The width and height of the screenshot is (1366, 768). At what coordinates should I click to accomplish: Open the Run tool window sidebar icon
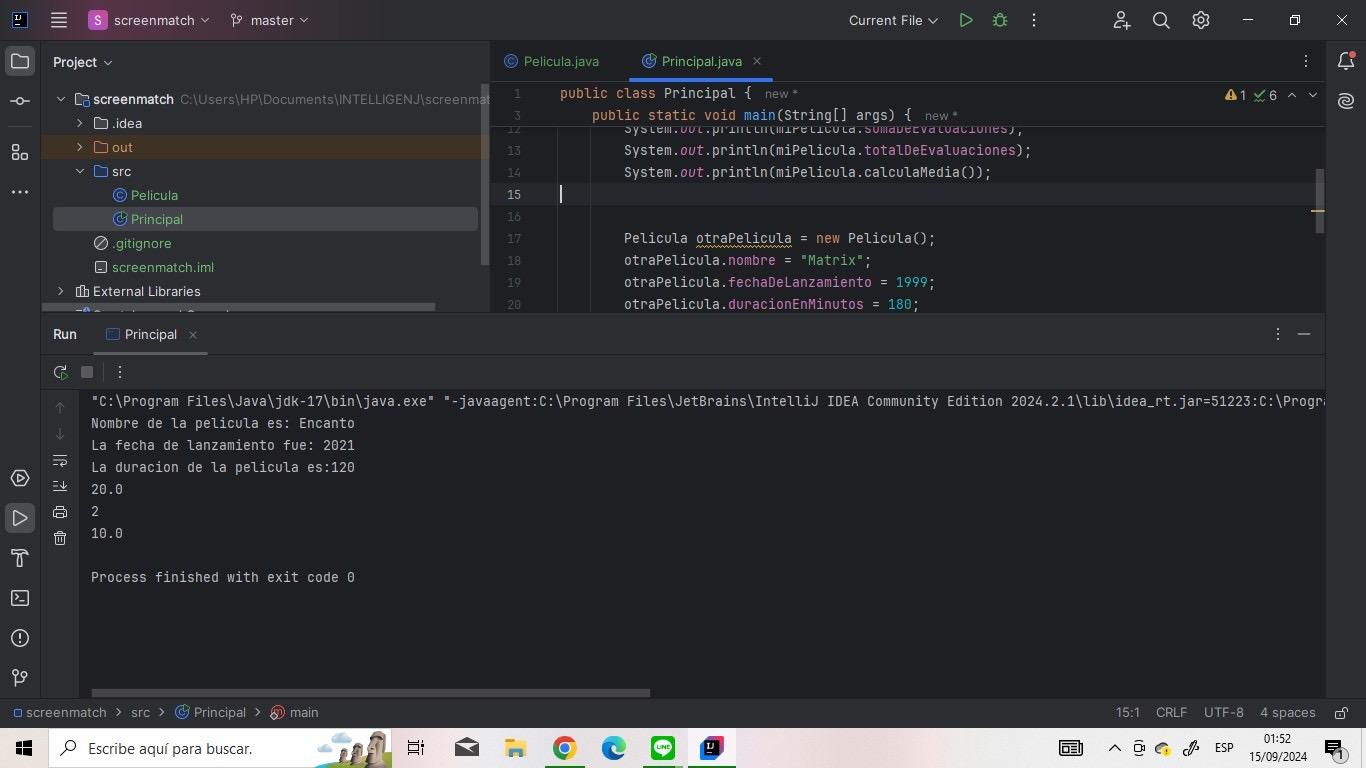[x=20, y=518]
